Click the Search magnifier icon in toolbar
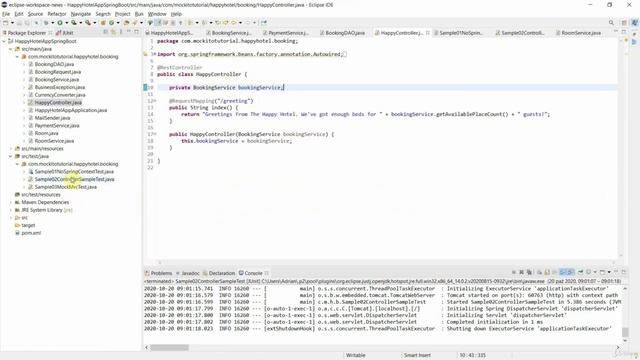Image resolution: width=640 pixels, height=360 pixels. coord(611,23)
